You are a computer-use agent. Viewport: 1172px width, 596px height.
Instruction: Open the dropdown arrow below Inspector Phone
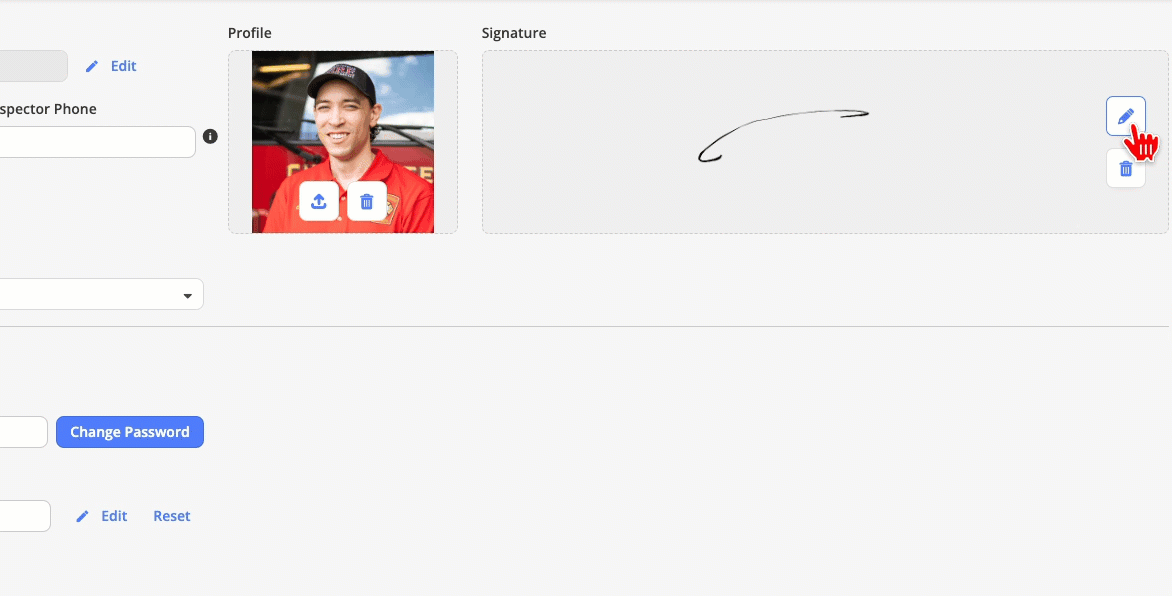pos(188,296)
